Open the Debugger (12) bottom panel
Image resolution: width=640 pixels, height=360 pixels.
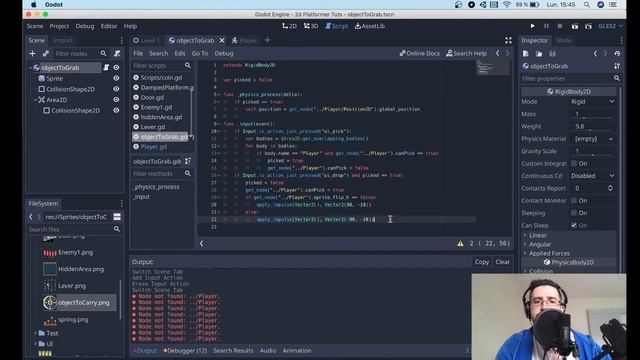pyautogui.click(x=185, y=350)
